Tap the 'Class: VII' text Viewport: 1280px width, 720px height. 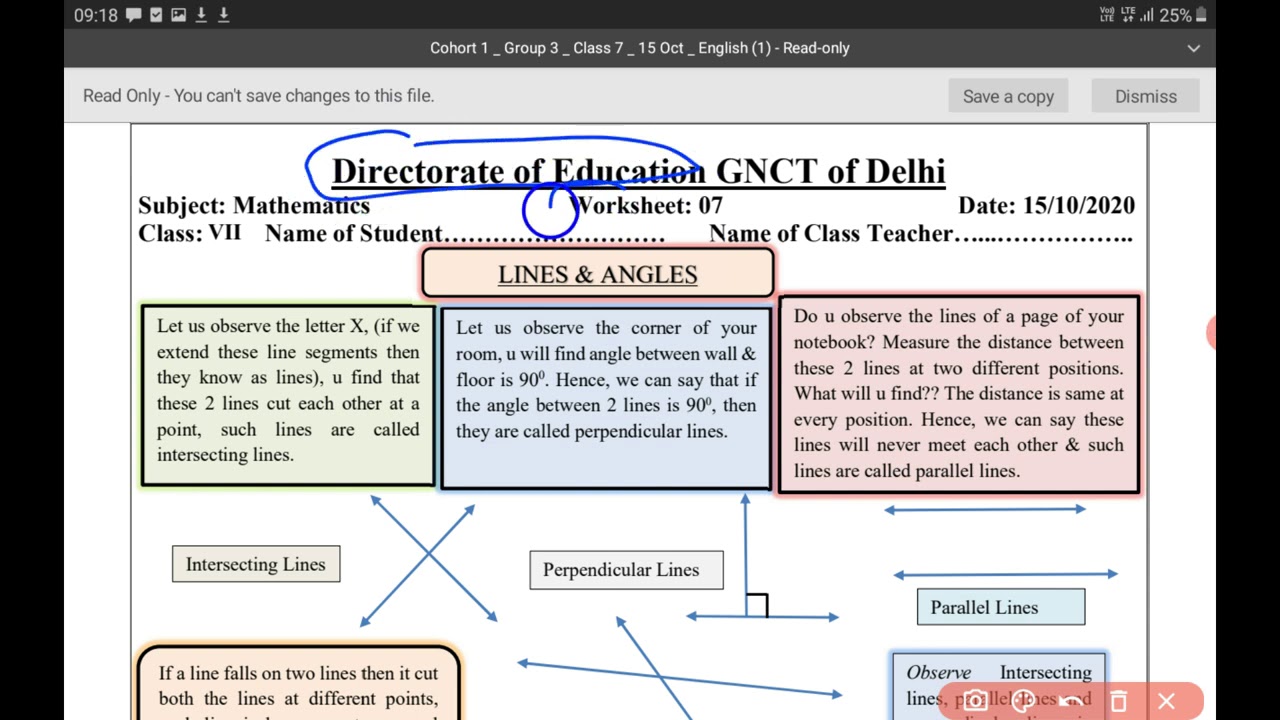(189, 233)
